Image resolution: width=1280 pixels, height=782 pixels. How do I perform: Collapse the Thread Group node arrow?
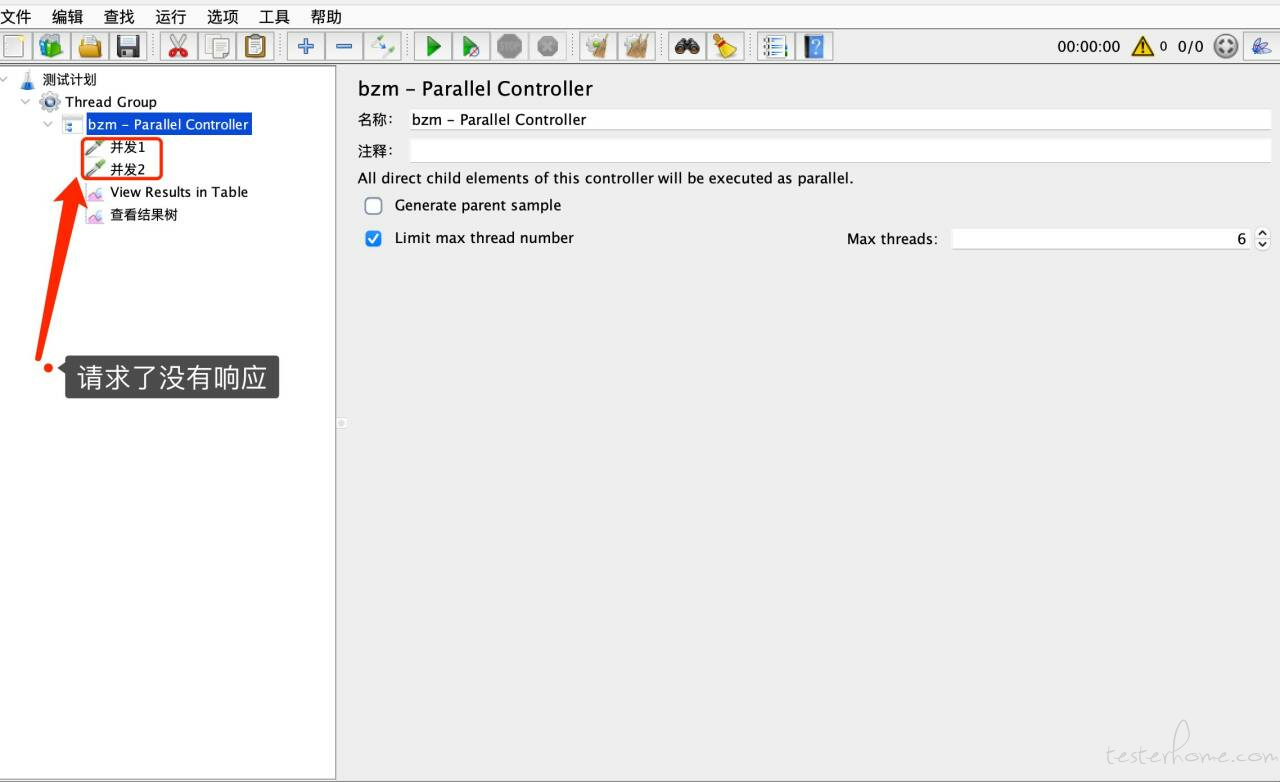(26, 102)
